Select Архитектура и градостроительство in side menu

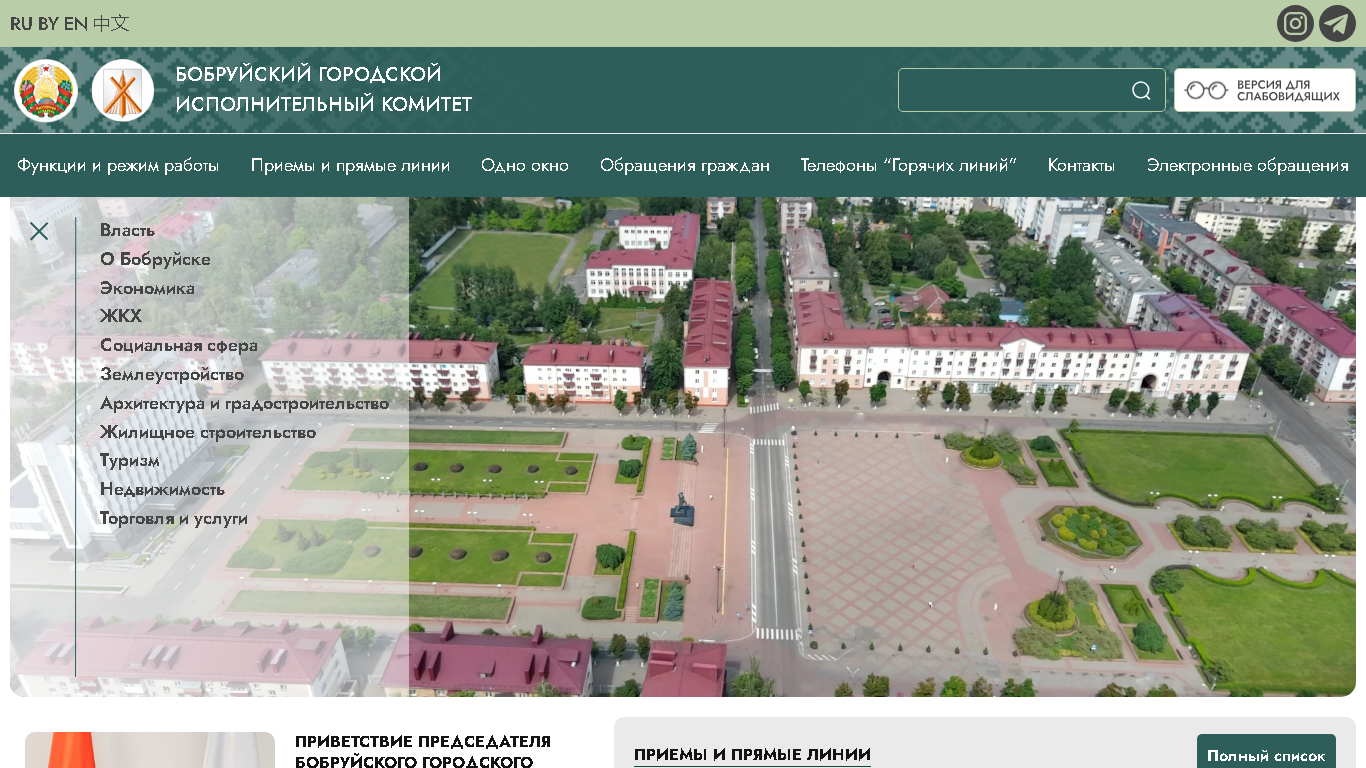pyautogui.click(x=244, y=404)
